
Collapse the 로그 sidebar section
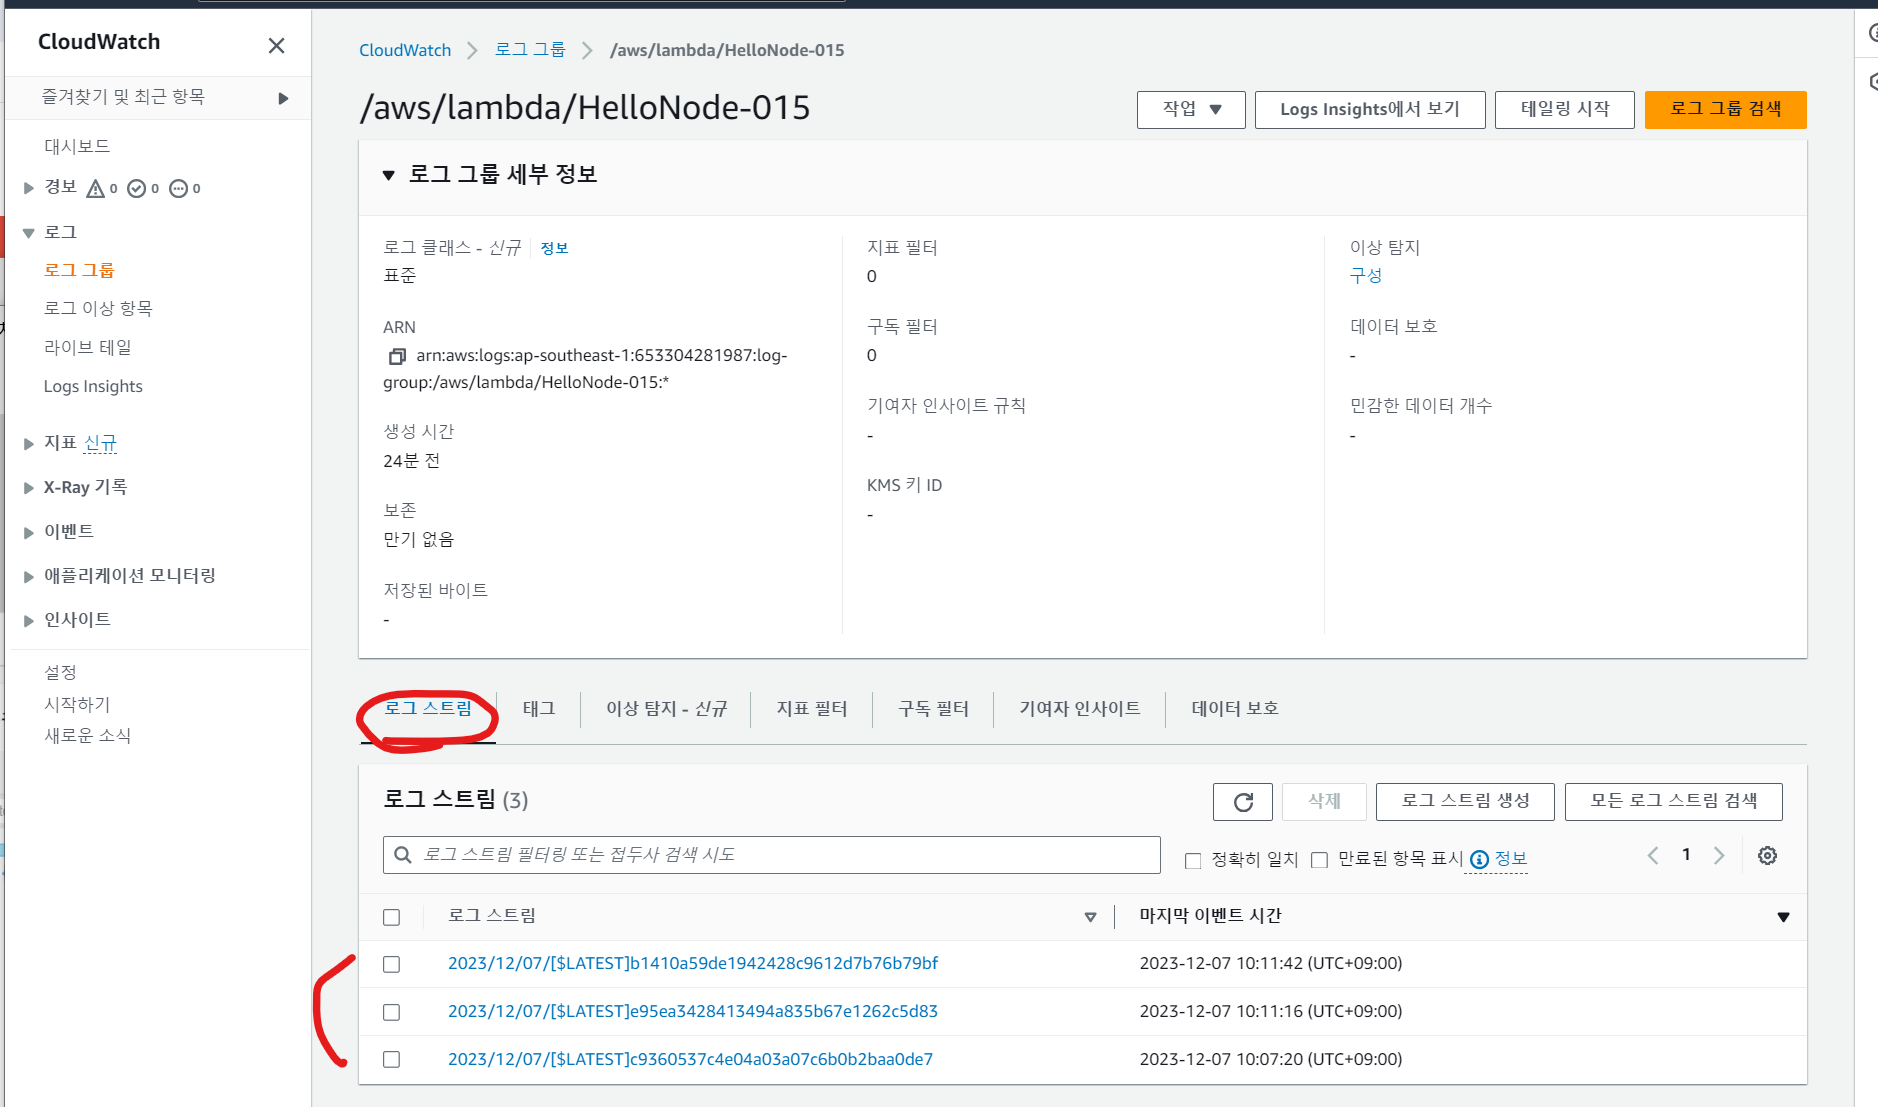coord(29,232)
